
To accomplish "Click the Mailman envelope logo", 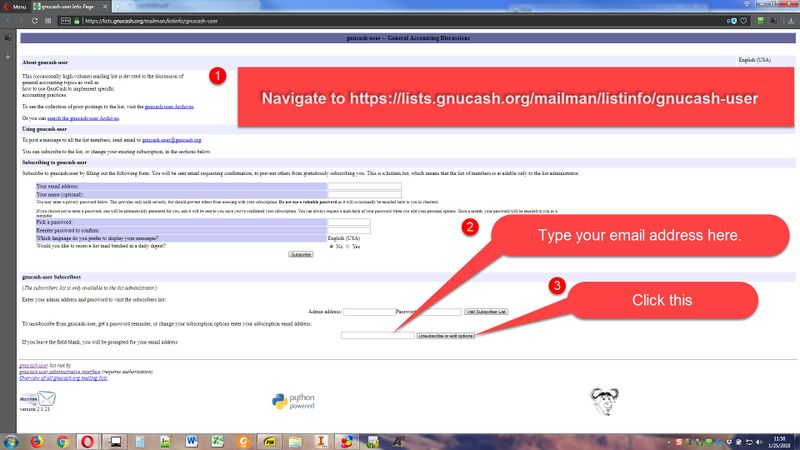I will (38, 398).
